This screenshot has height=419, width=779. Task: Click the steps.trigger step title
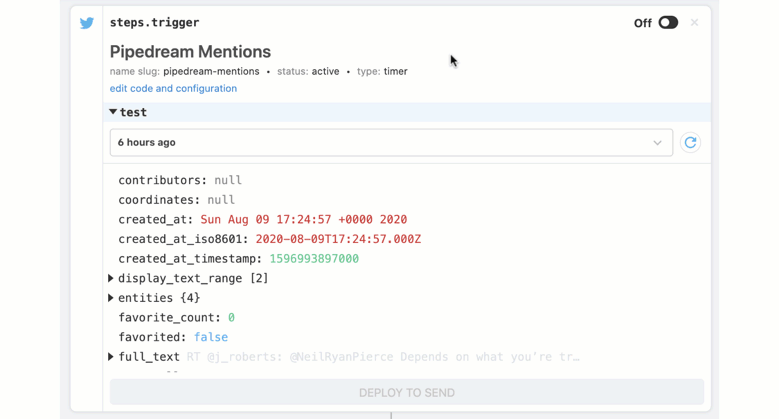[x=154, y=23]
